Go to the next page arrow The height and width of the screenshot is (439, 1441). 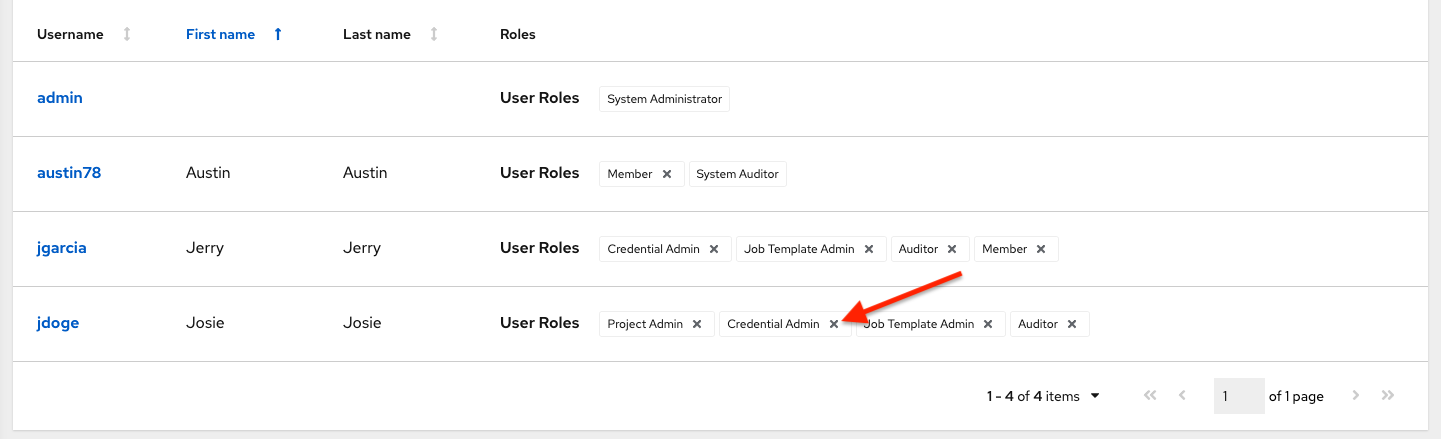[x=1356, y=396]
